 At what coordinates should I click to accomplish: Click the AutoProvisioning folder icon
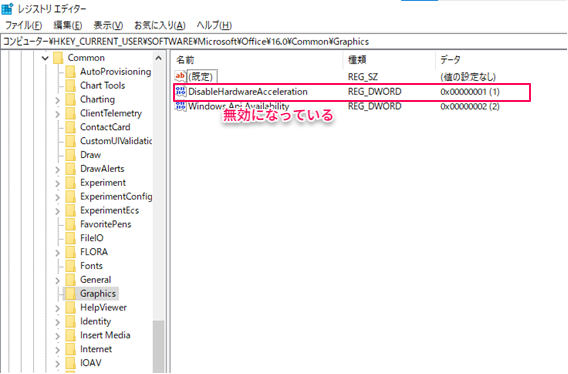coord(71,71)
